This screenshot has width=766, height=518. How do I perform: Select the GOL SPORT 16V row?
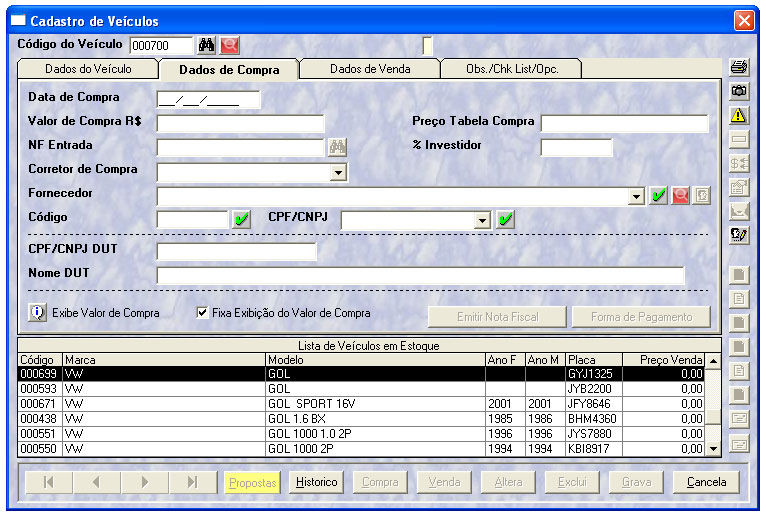pos(362,404)
